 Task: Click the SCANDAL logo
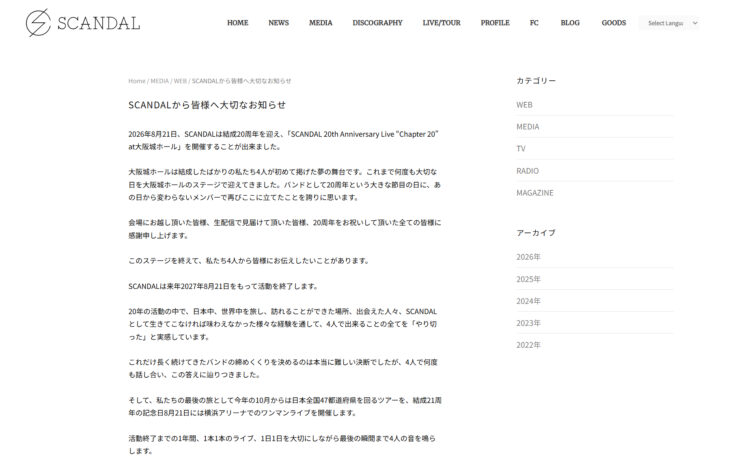[x=82, y=23]
